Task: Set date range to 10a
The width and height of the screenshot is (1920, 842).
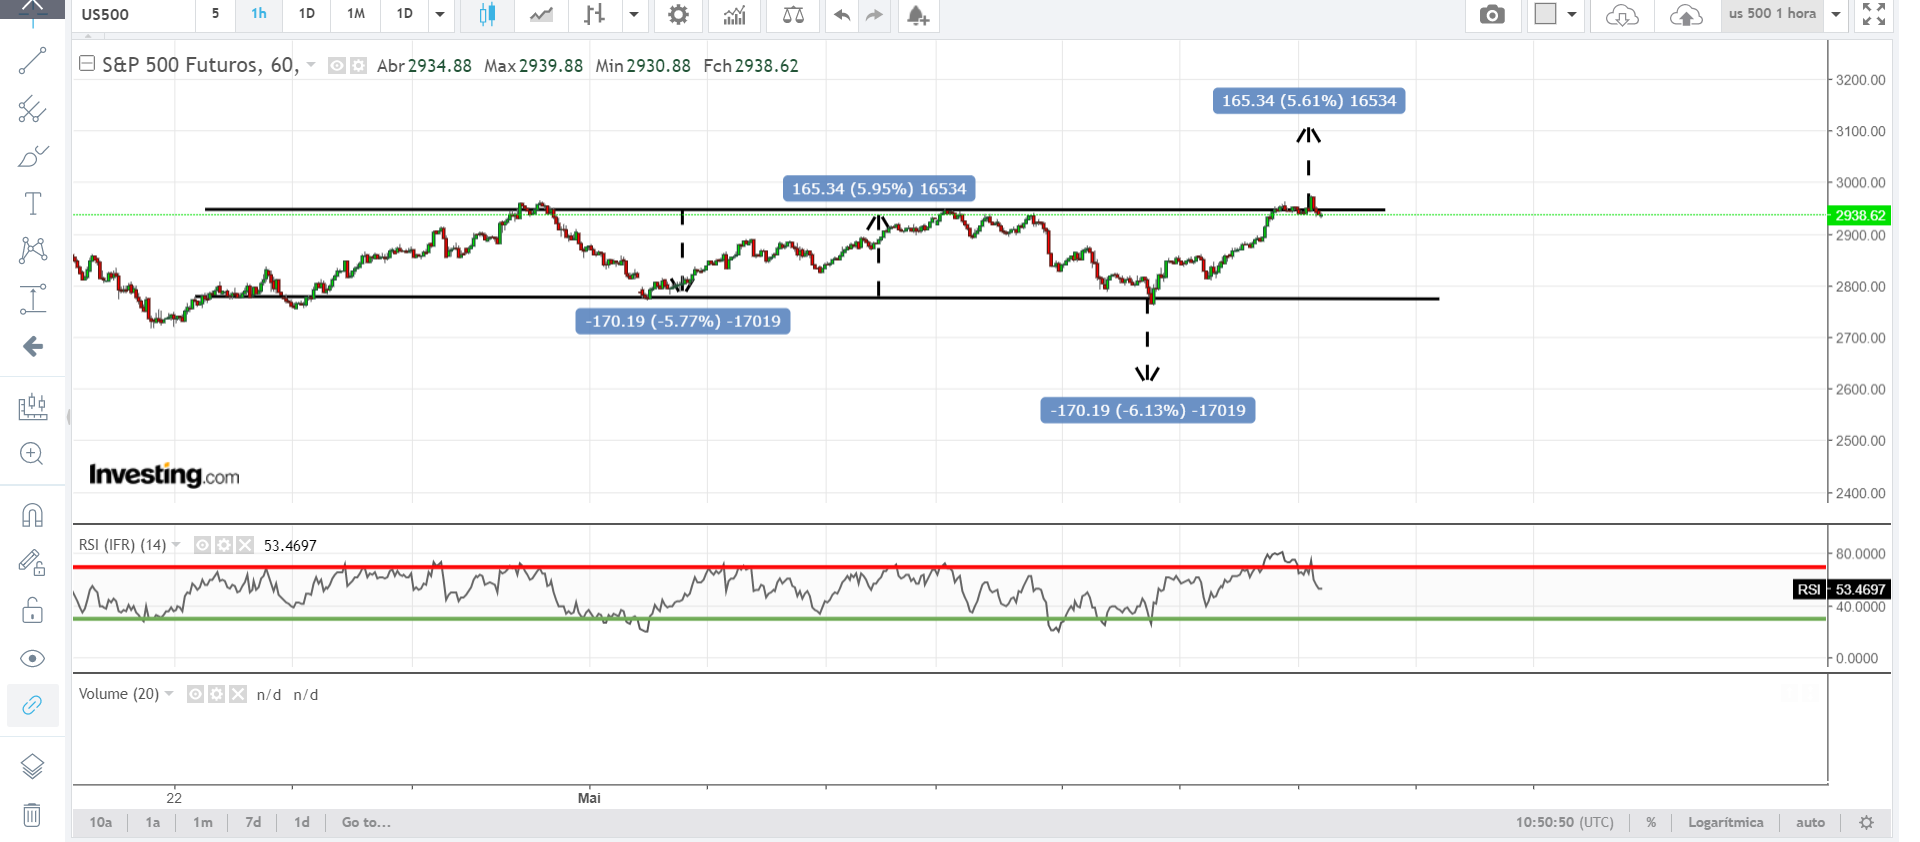Action: (101, 823)
